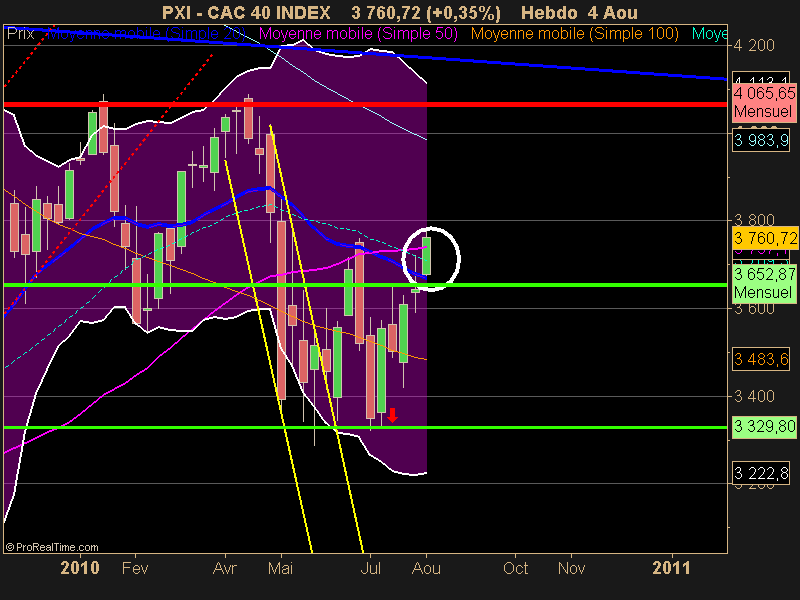Click the Moyenne mobile (Simple 20) legend
800x600 pixels.
[x=146, y=34]
